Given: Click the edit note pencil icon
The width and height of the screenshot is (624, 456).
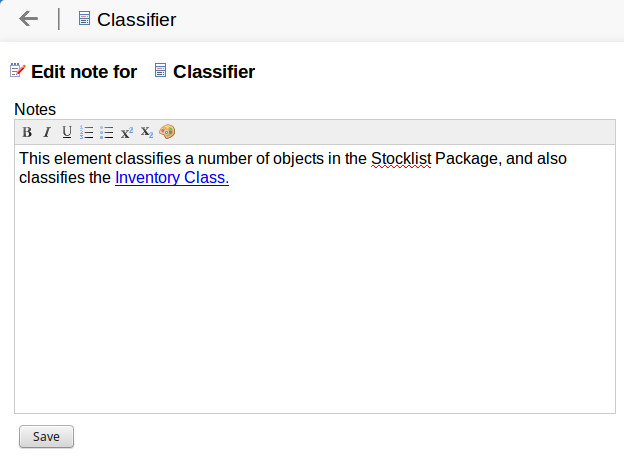Looking at the screenshot, I should tap(18, 71).
